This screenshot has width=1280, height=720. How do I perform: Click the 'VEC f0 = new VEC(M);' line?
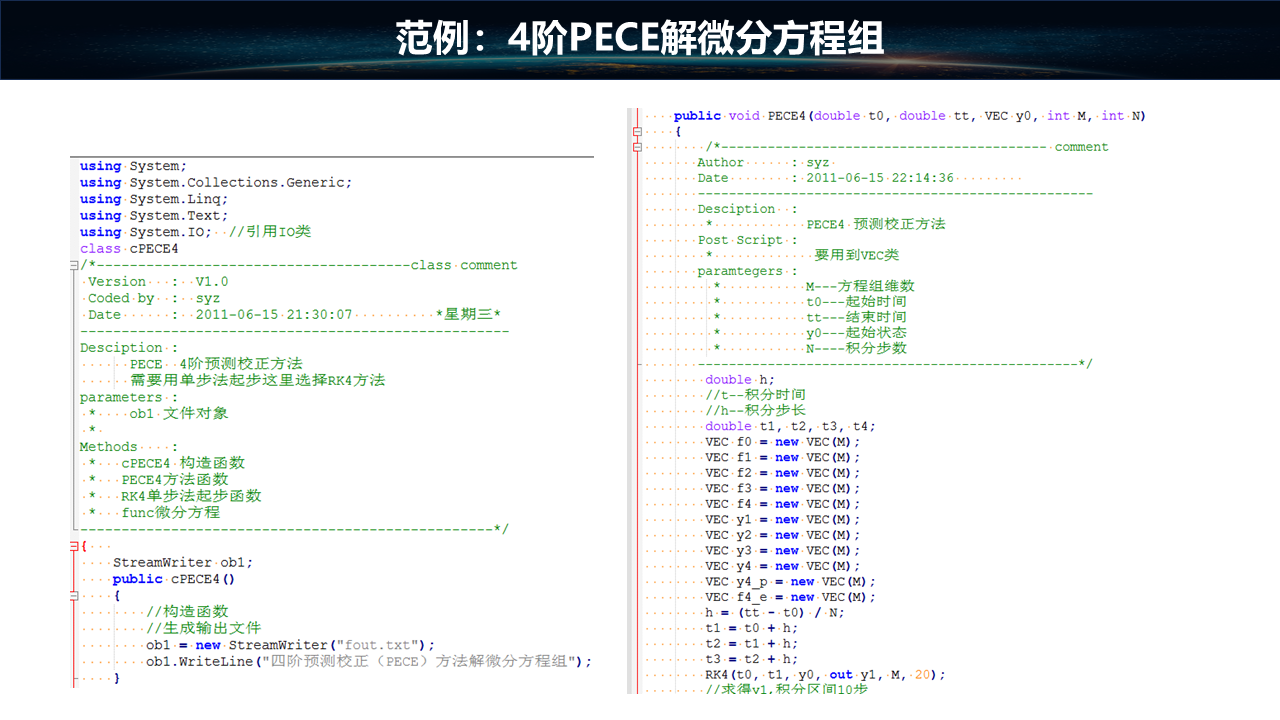pos(782,442)
